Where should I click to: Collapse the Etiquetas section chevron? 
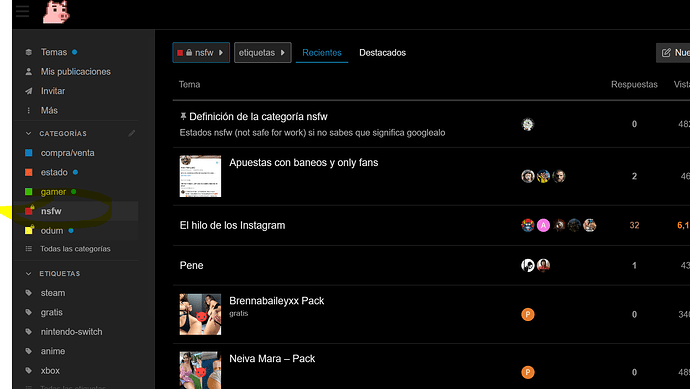click(x=29, y=274)
